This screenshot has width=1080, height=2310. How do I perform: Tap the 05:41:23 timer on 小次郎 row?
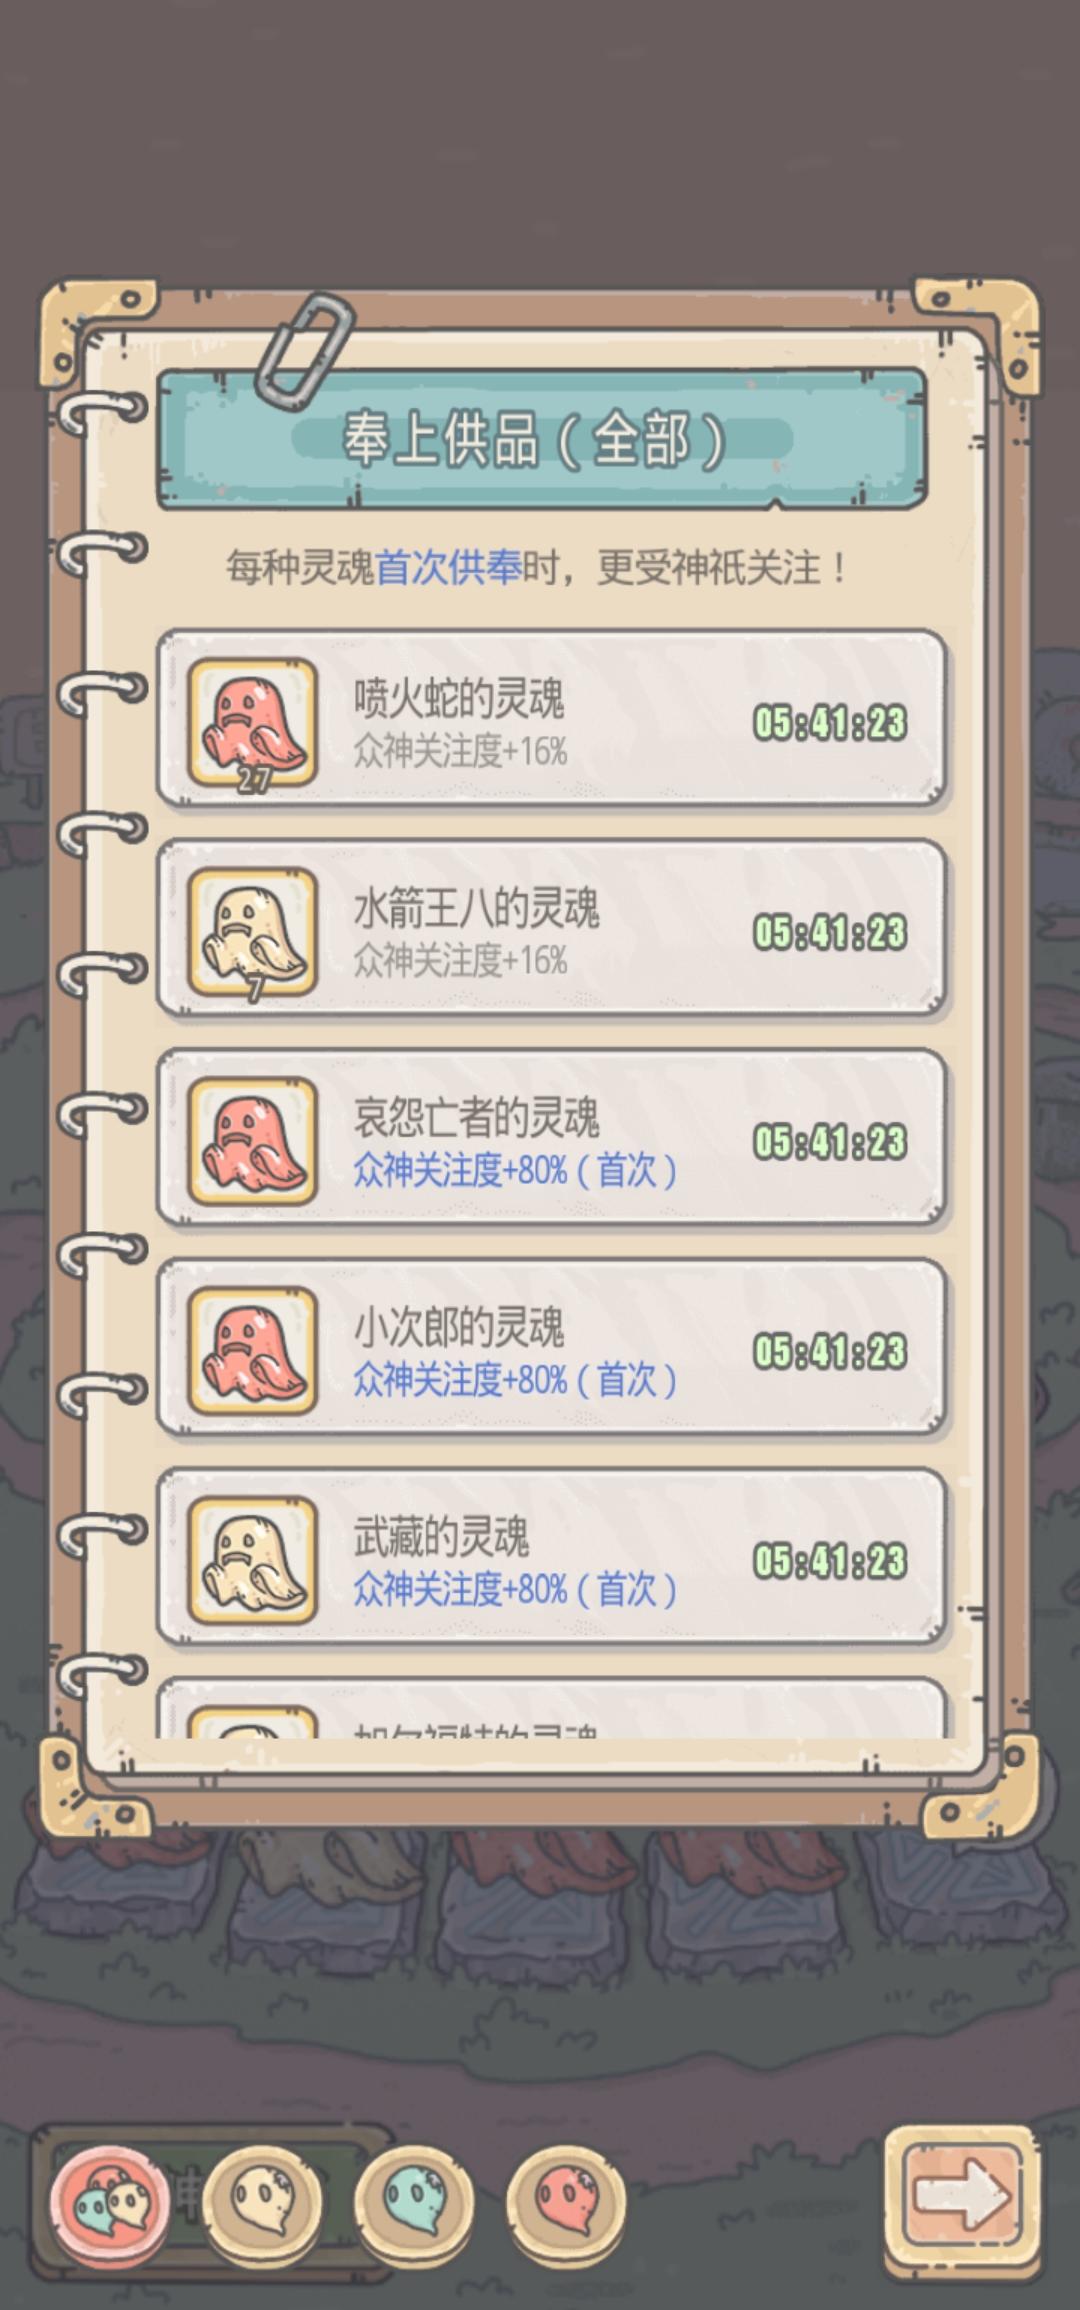coord(830,1352)
